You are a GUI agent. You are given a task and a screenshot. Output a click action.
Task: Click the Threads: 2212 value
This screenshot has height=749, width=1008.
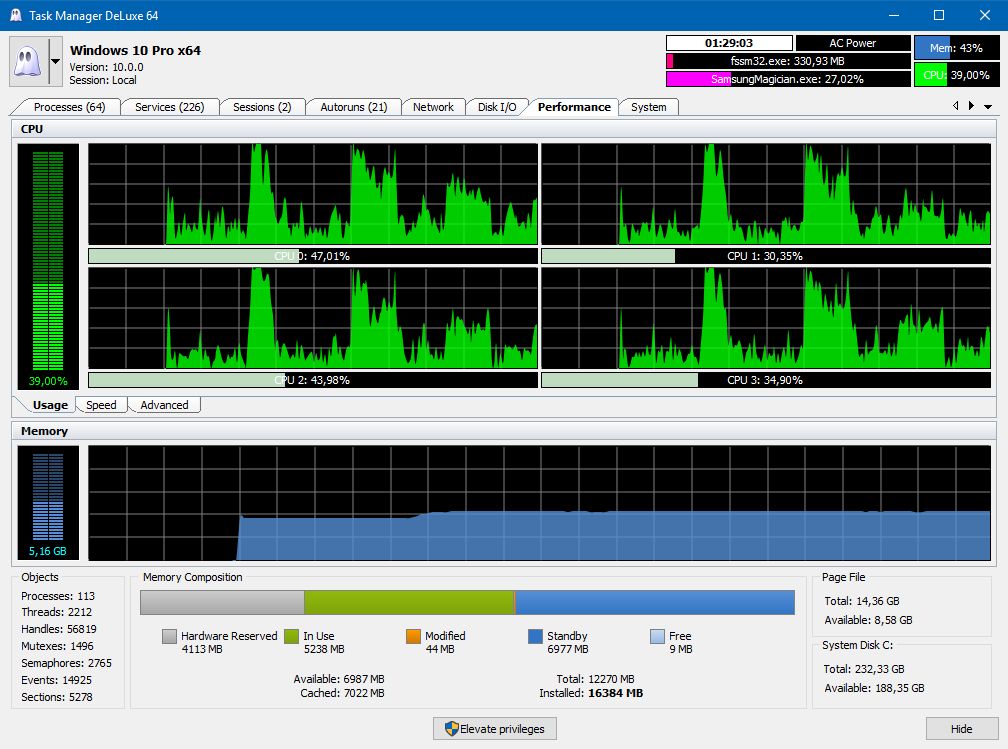(x=57, y=612)
